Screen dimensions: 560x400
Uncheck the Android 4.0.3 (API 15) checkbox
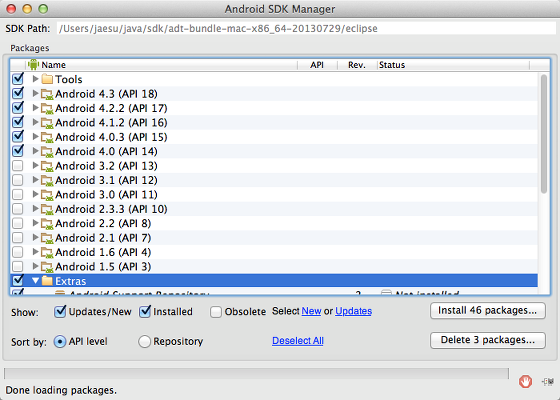(x=18, y=136)
